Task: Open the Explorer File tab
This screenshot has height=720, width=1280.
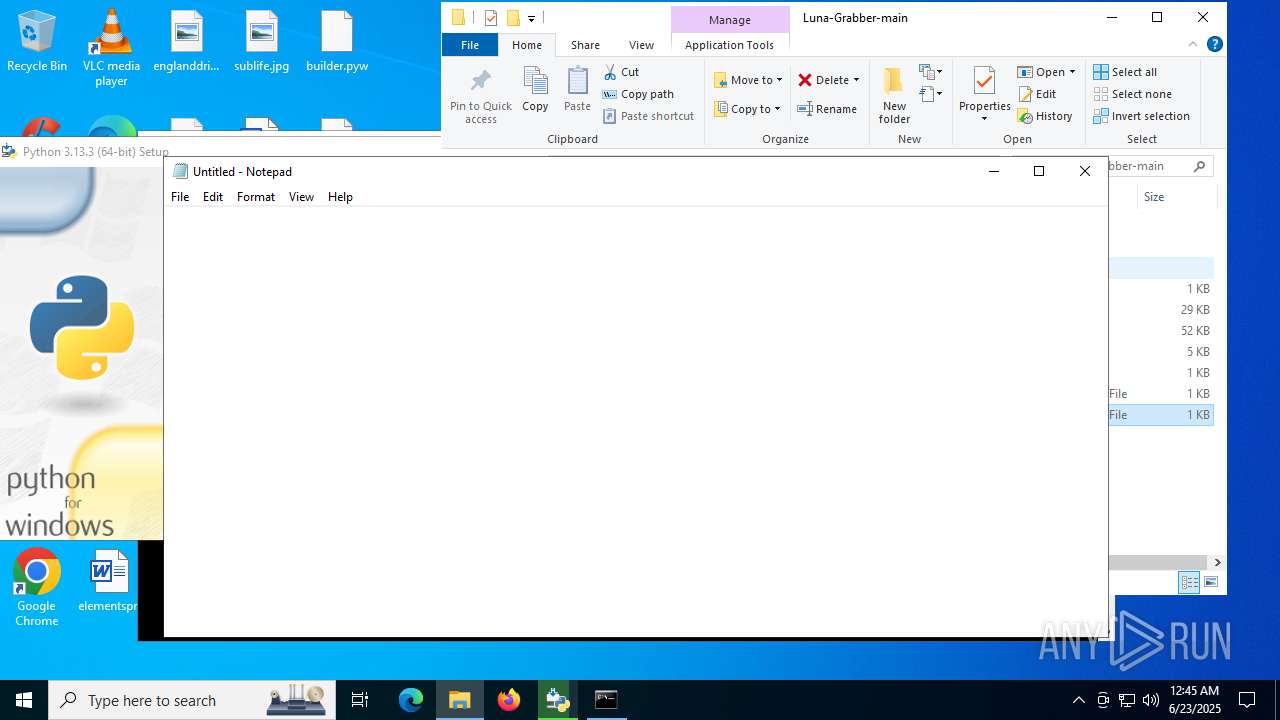Action: coord(470,45)
